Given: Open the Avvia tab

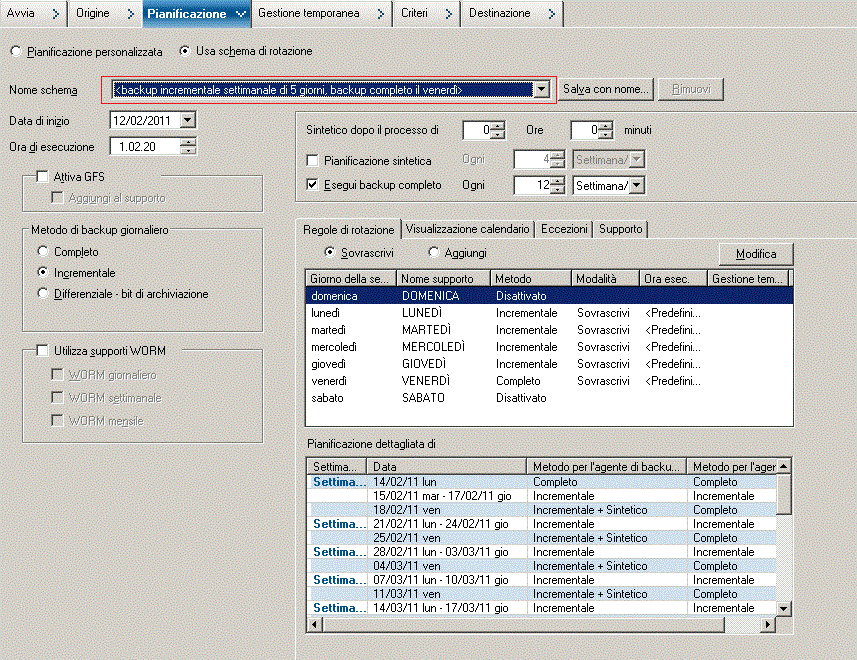Looking at the screenshot, I should point(22,13).
